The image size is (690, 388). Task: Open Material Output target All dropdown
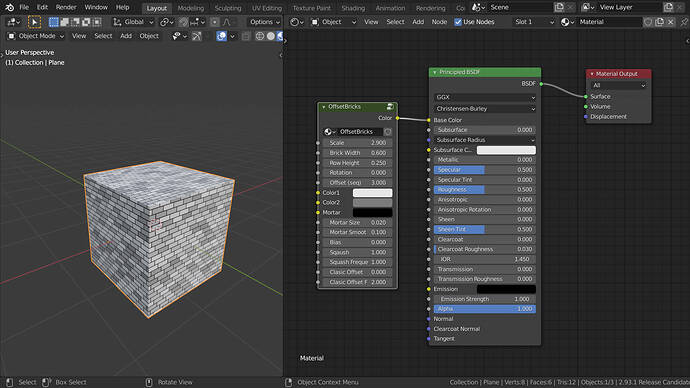point(618,85)
